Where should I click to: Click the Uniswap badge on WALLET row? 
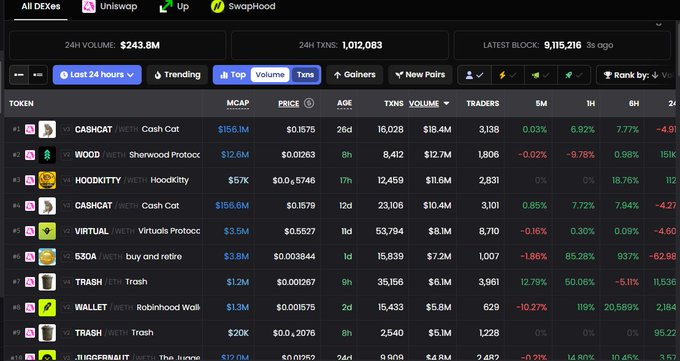pos(30,308)
